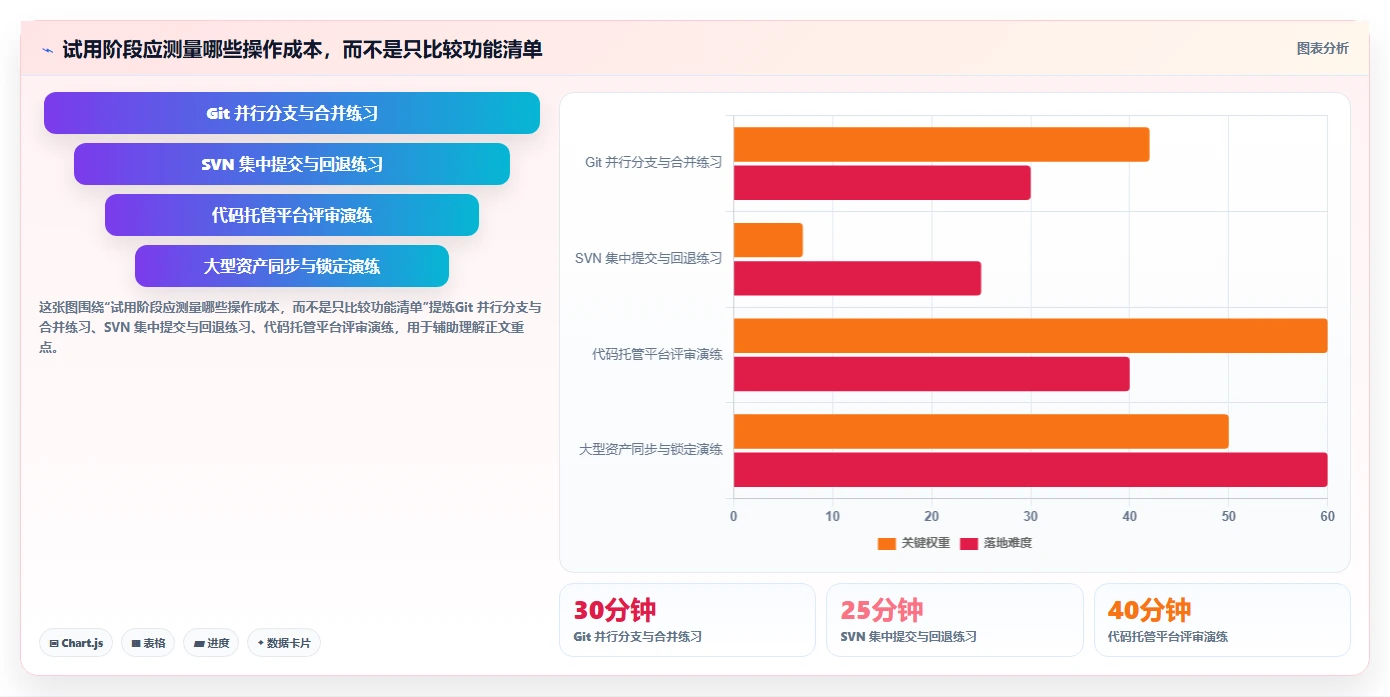
Task: Click the 落地难度 legend label text
Action: tap(1007, 543)
